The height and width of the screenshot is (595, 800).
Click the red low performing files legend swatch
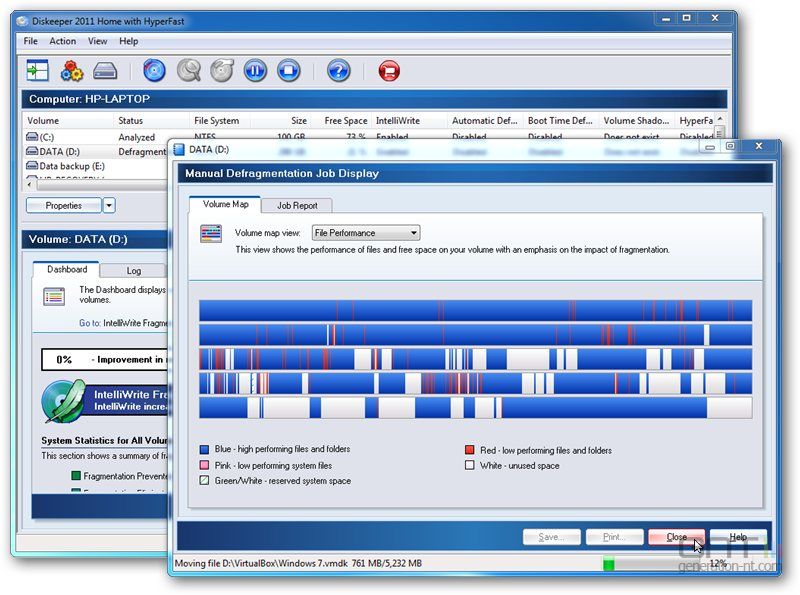click(470, 450)
